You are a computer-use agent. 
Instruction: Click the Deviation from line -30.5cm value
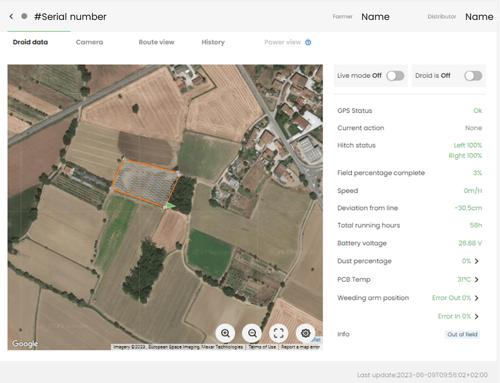tap(468, 208)
